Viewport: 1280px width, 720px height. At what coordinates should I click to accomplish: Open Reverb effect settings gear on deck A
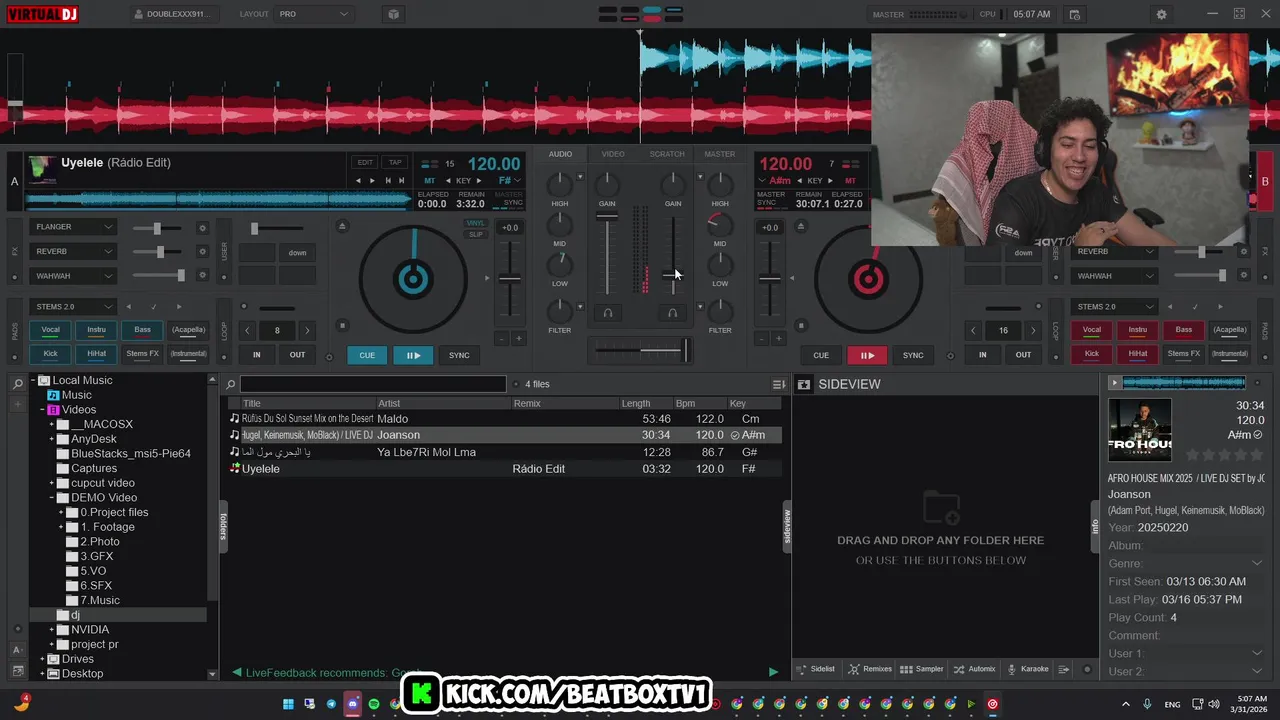(x=202, y=252)
